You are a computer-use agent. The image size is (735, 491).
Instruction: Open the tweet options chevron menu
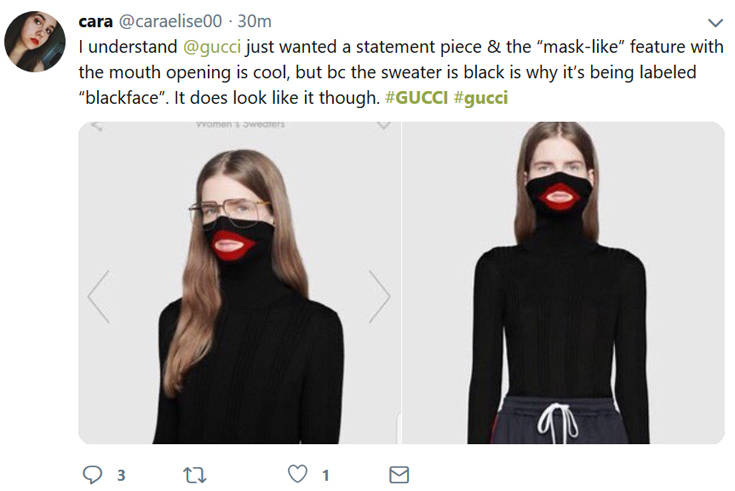(x=715, y=23)
